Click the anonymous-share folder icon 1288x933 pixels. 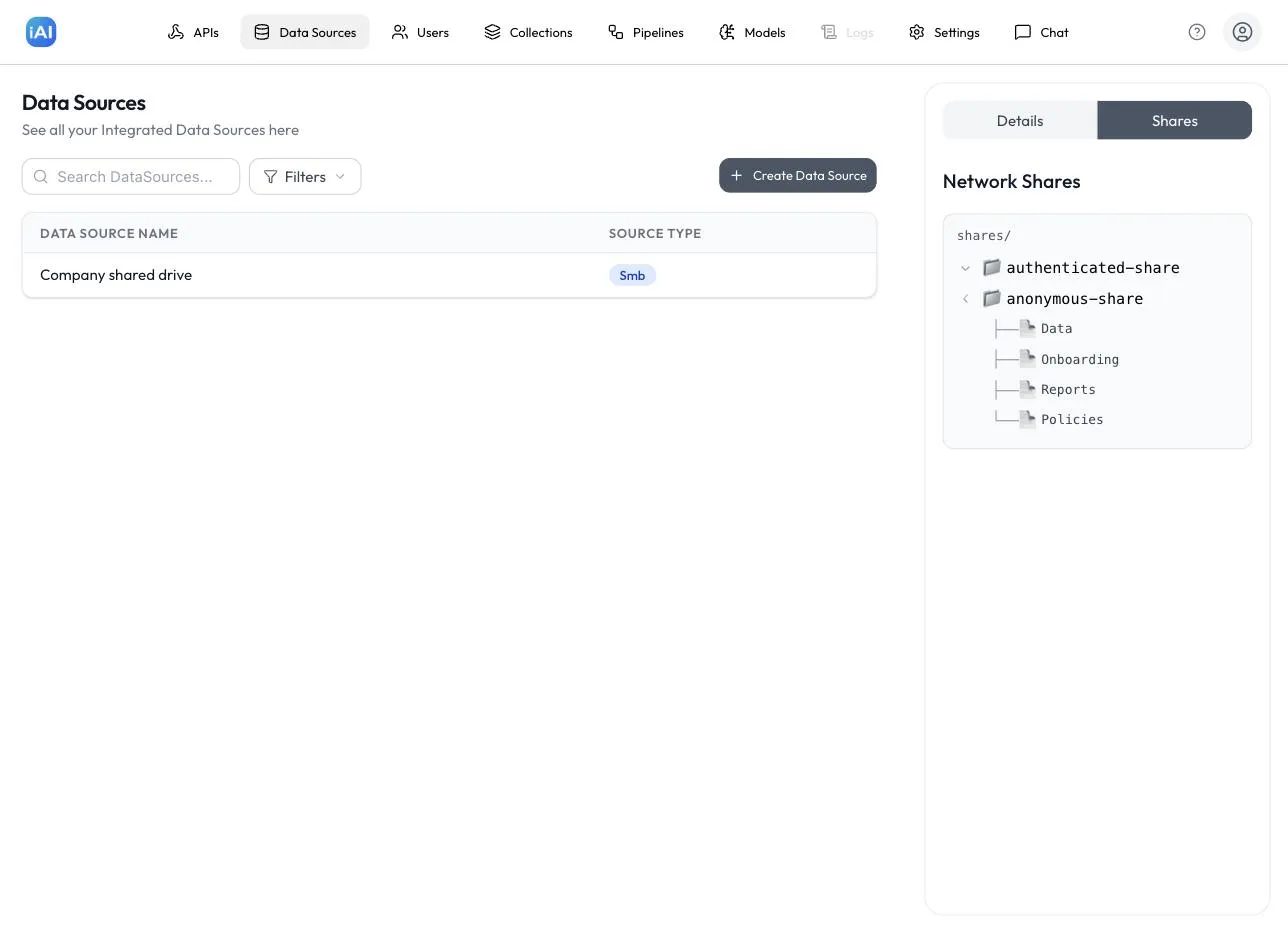[x=991, y=298]
